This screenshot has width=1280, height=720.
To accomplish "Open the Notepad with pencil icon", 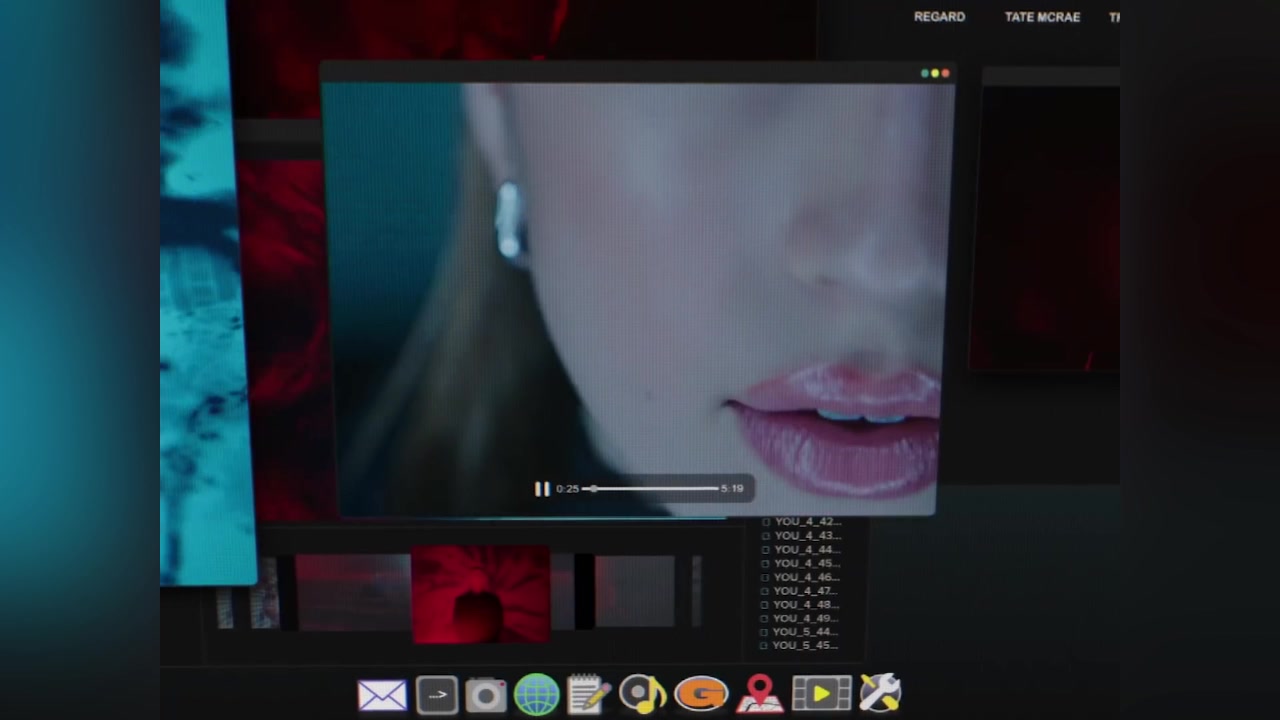I will pyautogui.click(x=588, y=694).
